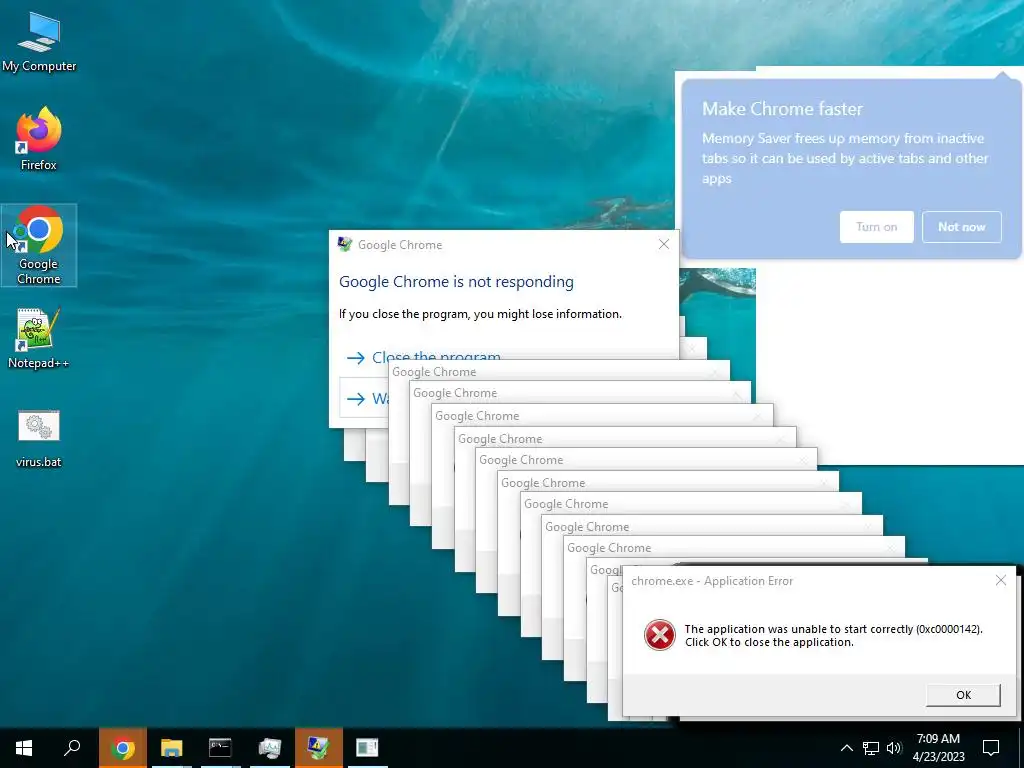The image size is (1024, 768).
Task: Open the My Computer desktop icon
Action: 39,42
